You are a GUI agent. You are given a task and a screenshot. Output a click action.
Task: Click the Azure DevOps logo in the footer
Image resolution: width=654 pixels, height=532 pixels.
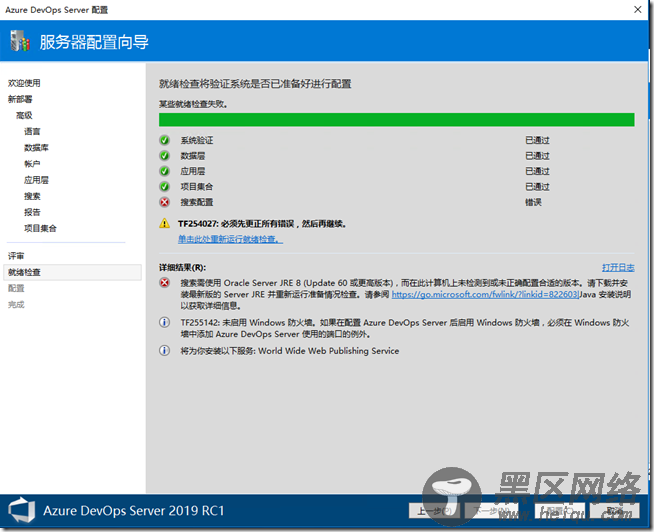[22, 510]
